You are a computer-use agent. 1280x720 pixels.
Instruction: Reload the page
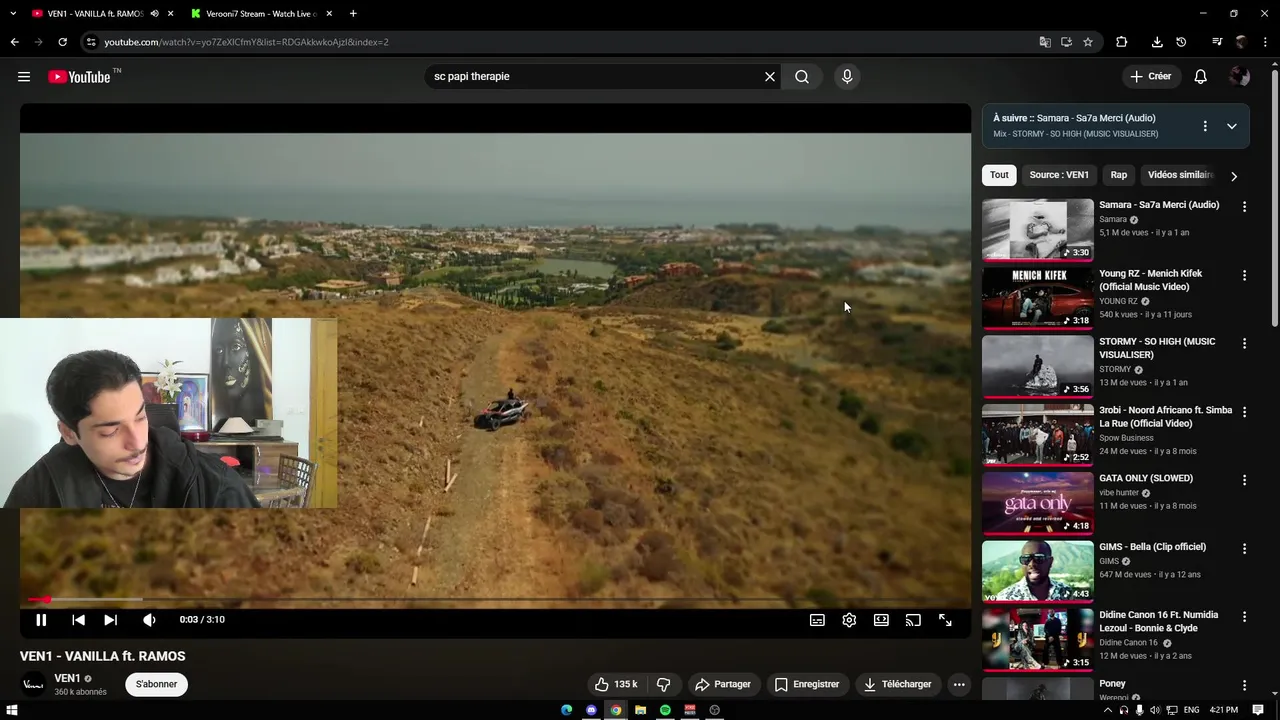(x=62, y=42)
